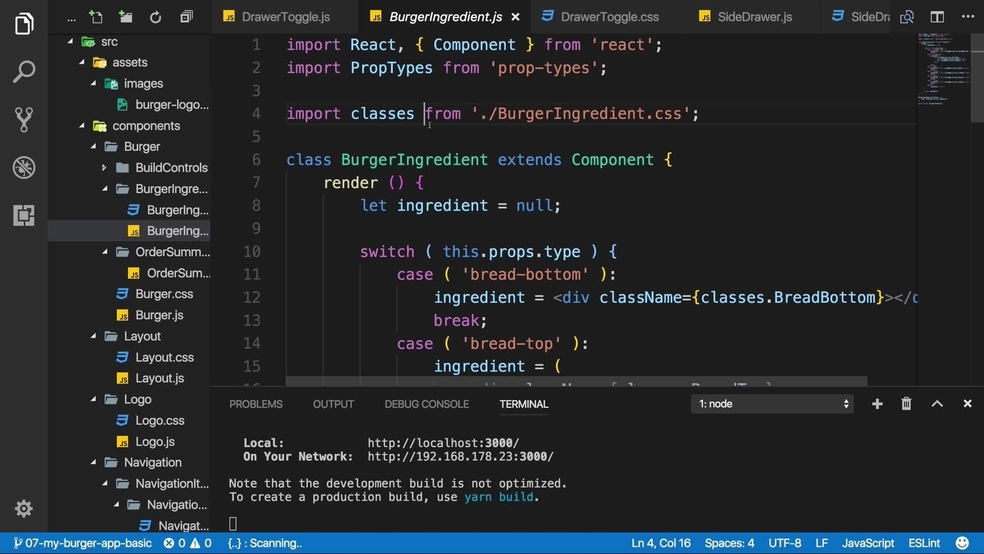Screen dimensions: 984x554
Task: Open Burger.css in the file tree
Action: (x=164, y=294)
